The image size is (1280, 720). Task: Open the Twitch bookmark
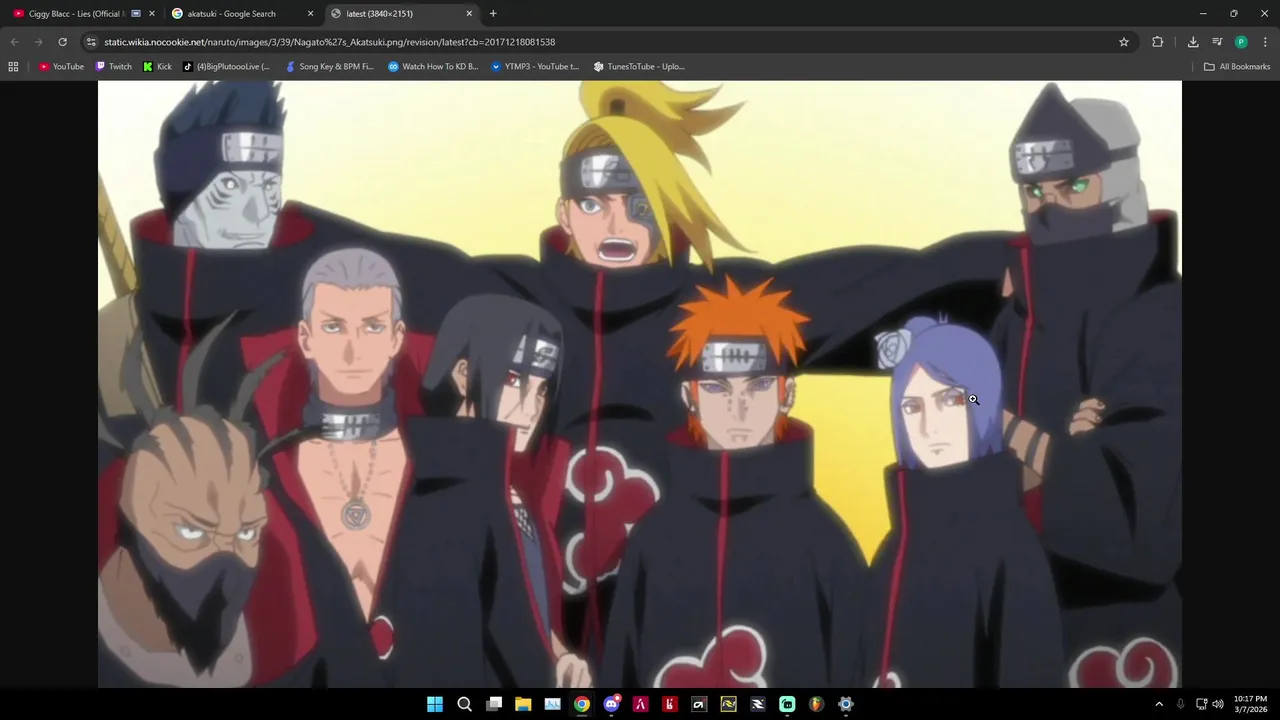[x=113, y=67]
